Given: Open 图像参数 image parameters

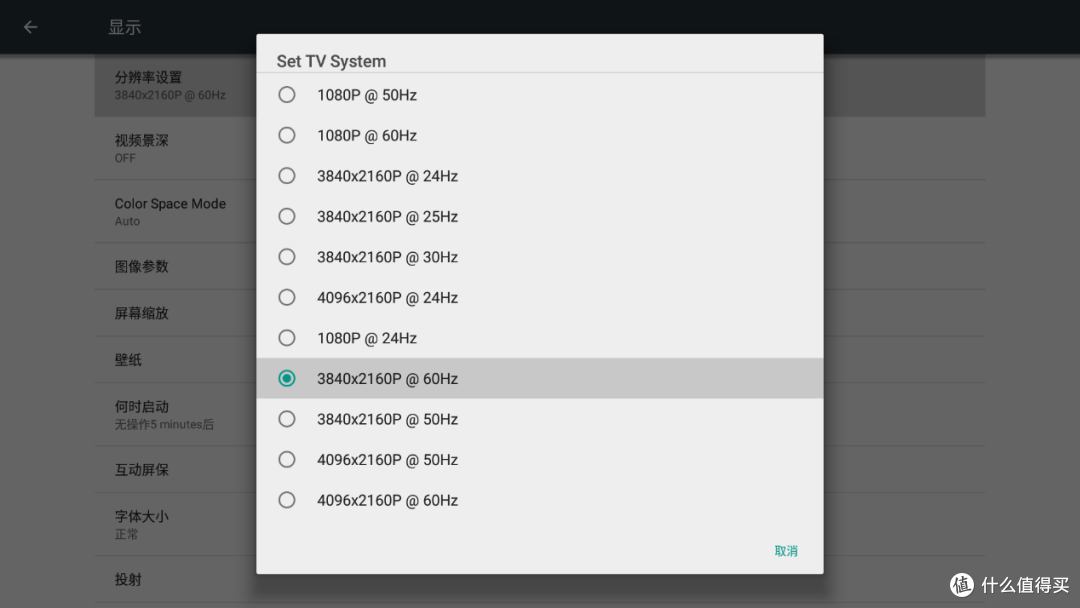Looking at the screenshot, I should (x=176, y=266).
